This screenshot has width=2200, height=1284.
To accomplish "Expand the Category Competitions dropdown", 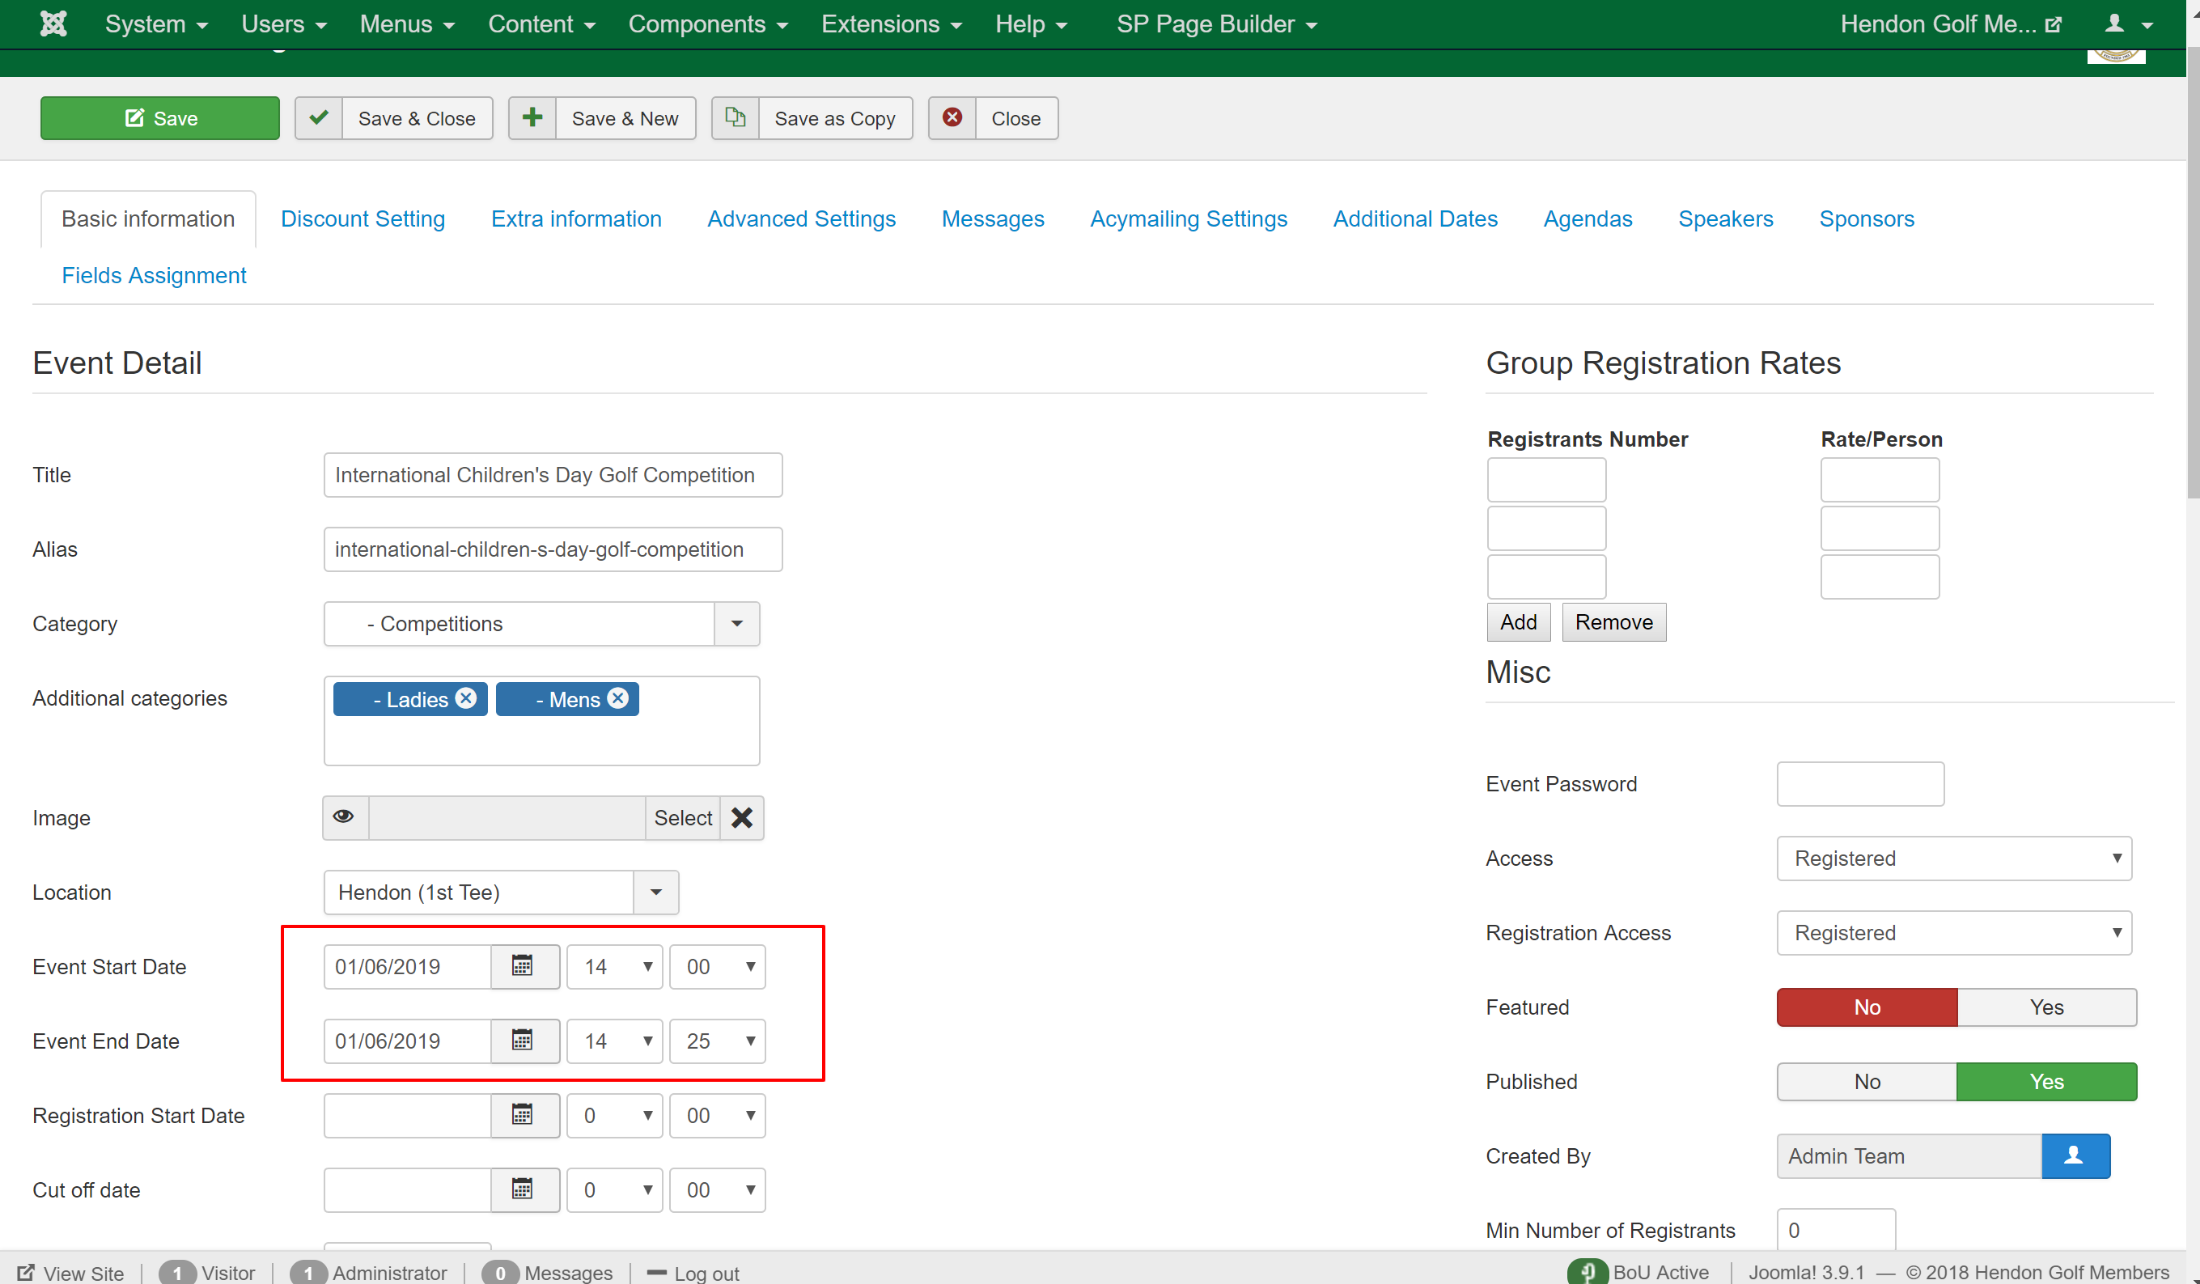I will (x=737, y=623).
